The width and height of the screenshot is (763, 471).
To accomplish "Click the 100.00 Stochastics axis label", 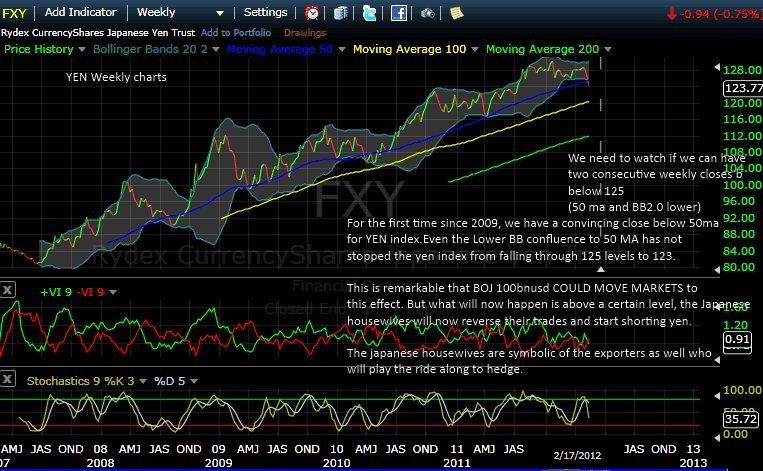I will pos(743,390).
